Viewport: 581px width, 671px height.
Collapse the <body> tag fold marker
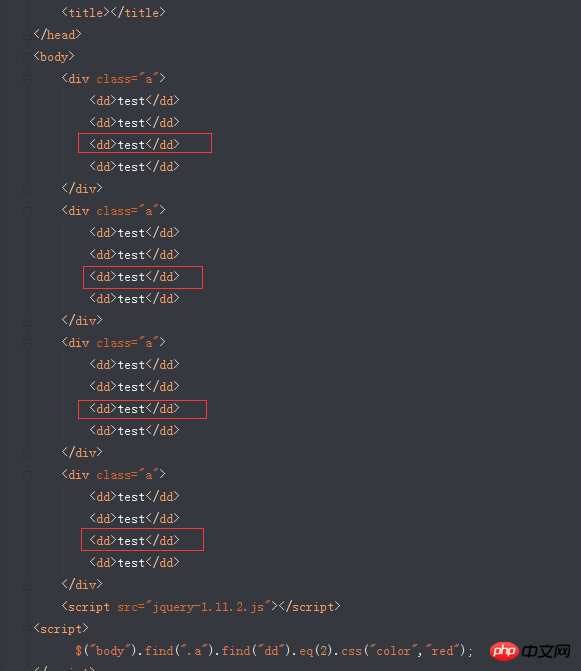point(27,57)
